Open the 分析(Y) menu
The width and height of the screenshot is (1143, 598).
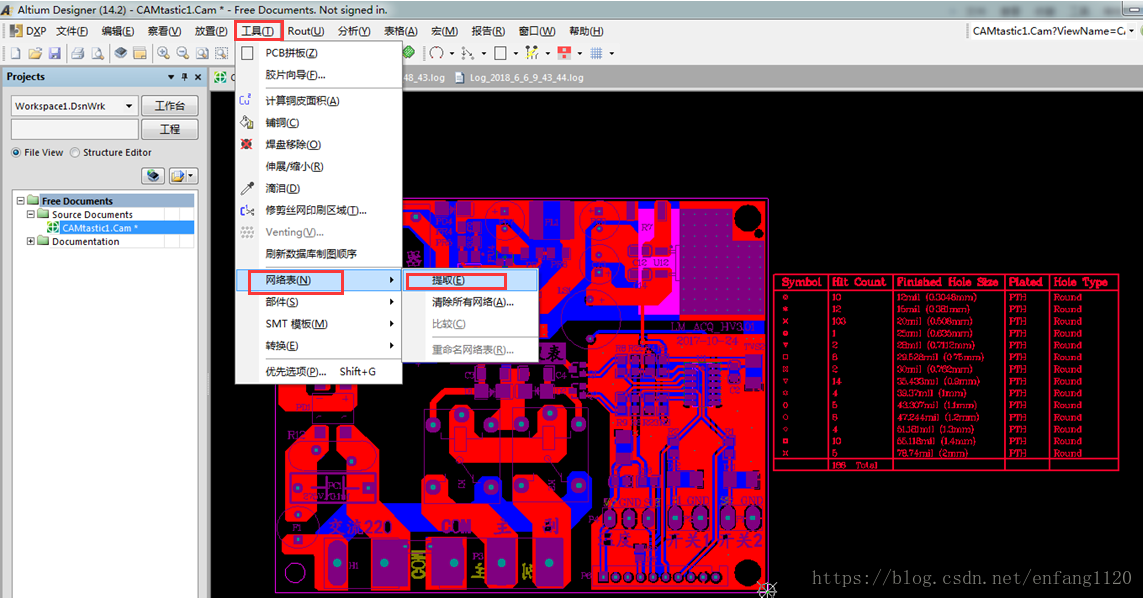click(354, 31)
